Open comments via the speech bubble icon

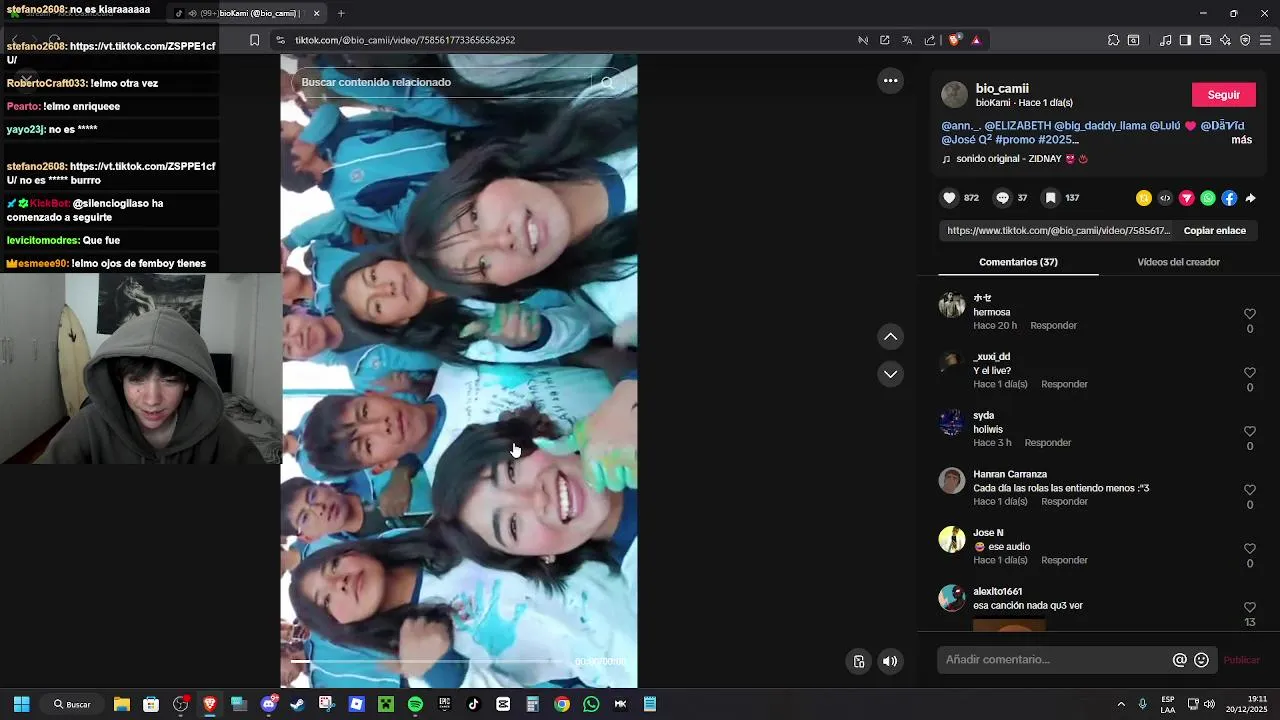point(1002,198)
